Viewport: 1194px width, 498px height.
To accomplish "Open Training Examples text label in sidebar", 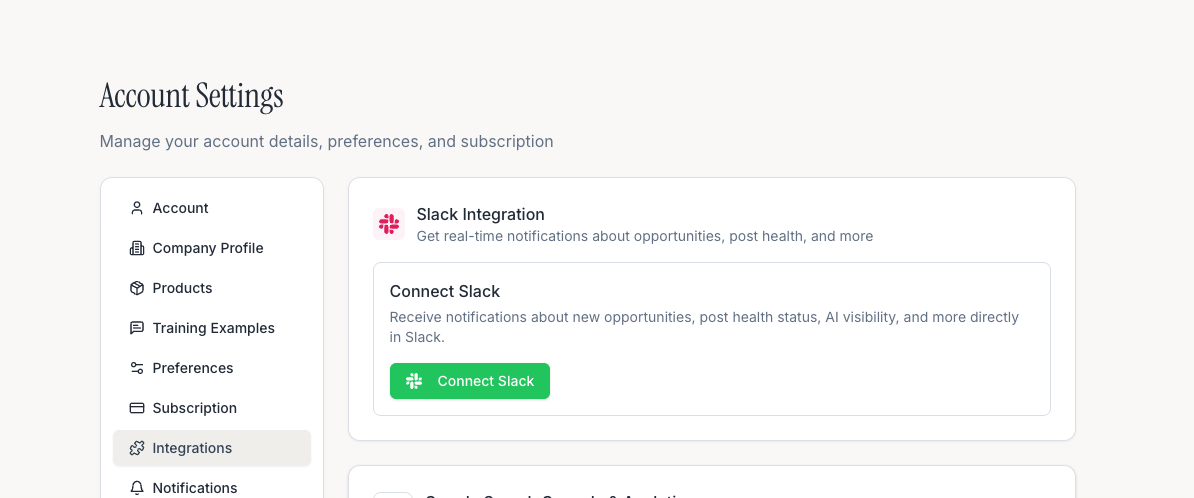I will pyautogui.click(x=213, y=328).
